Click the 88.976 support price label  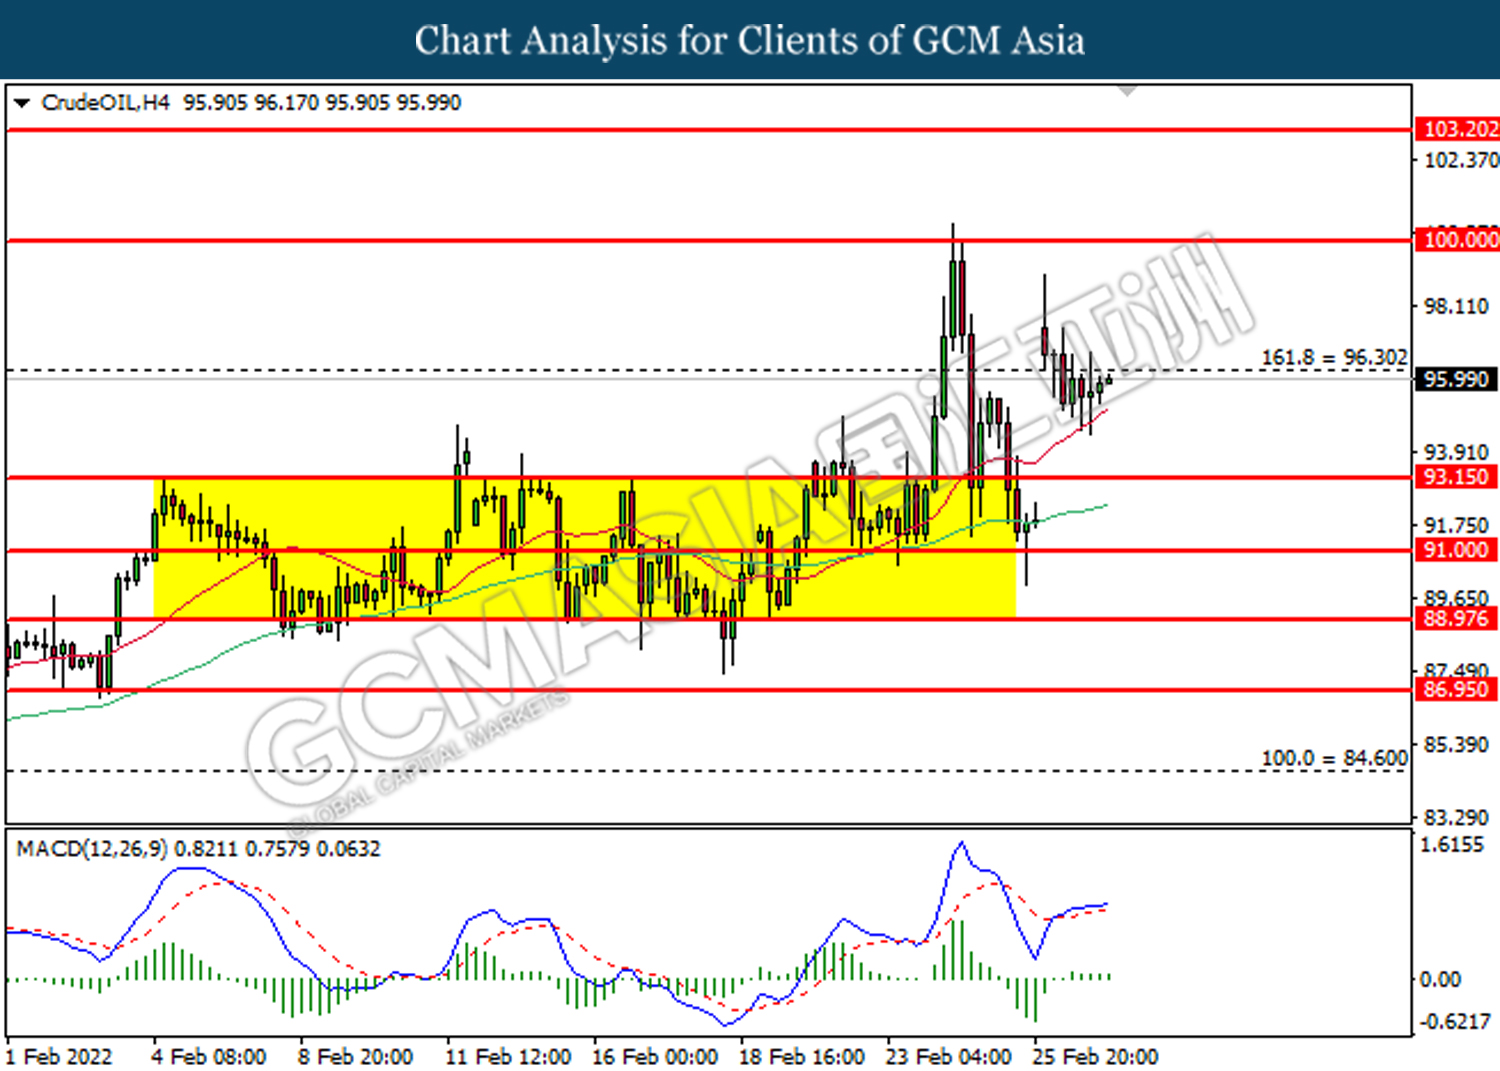coord(1456,618)
